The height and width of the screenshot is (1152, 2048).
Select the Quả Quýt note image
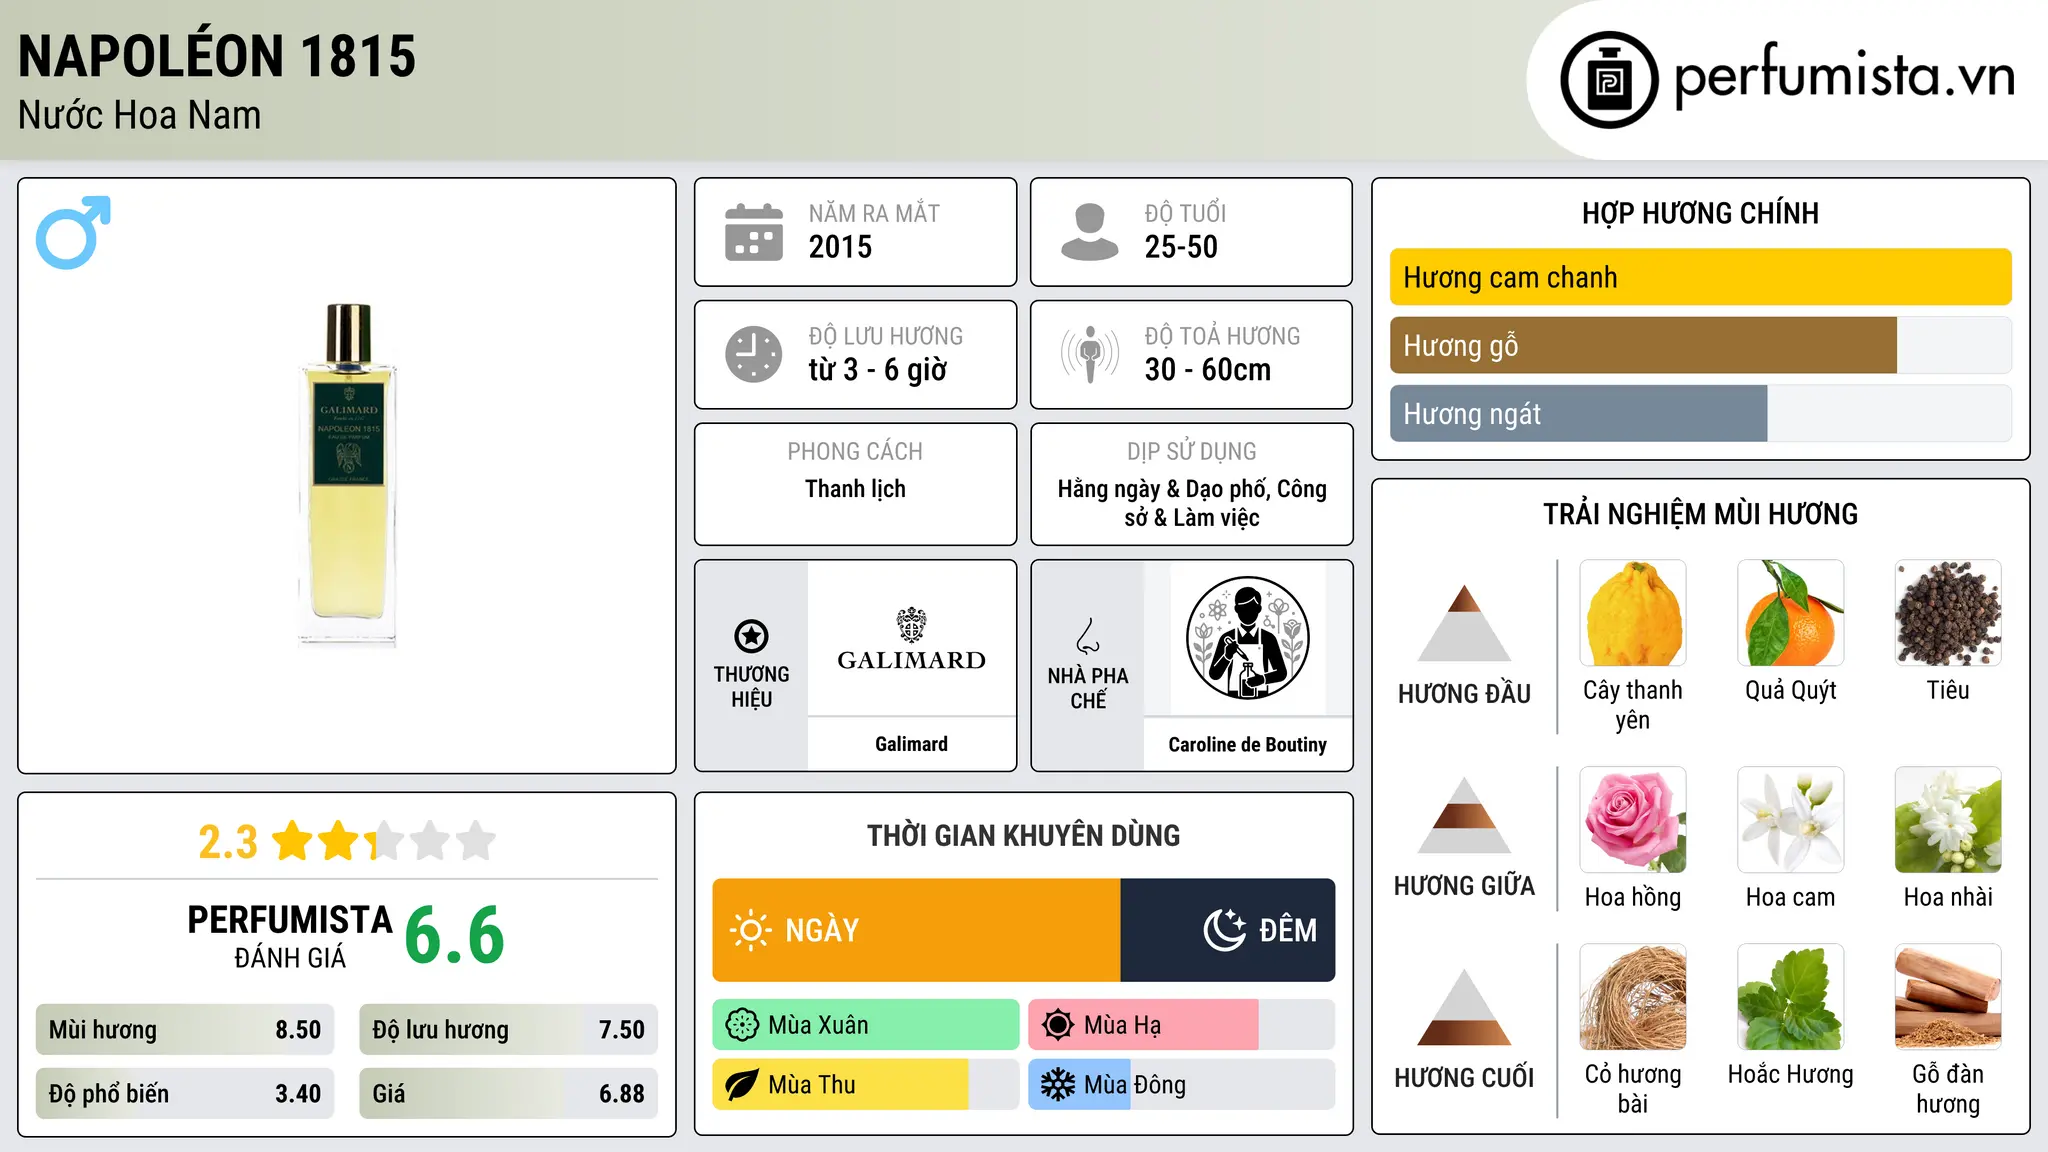pos(1791,613)
